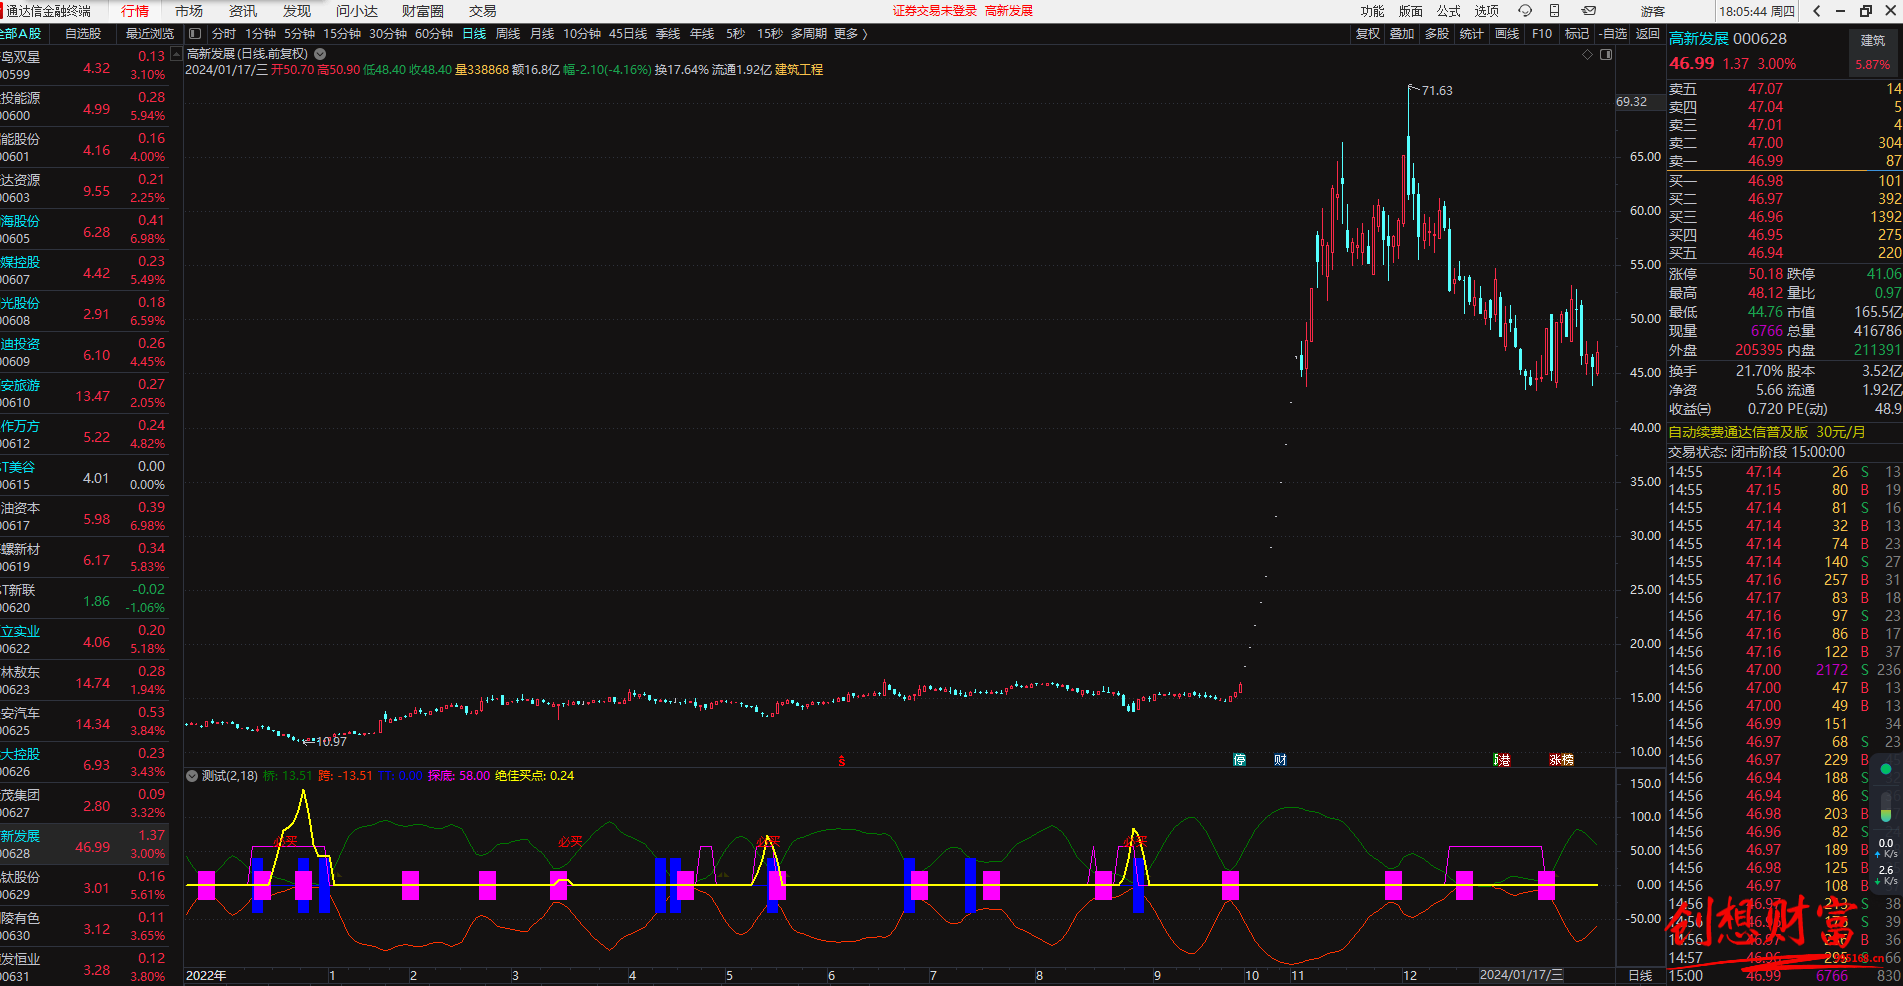Select the 月线 chart period
1903x986 pixels.
point(542,34)
